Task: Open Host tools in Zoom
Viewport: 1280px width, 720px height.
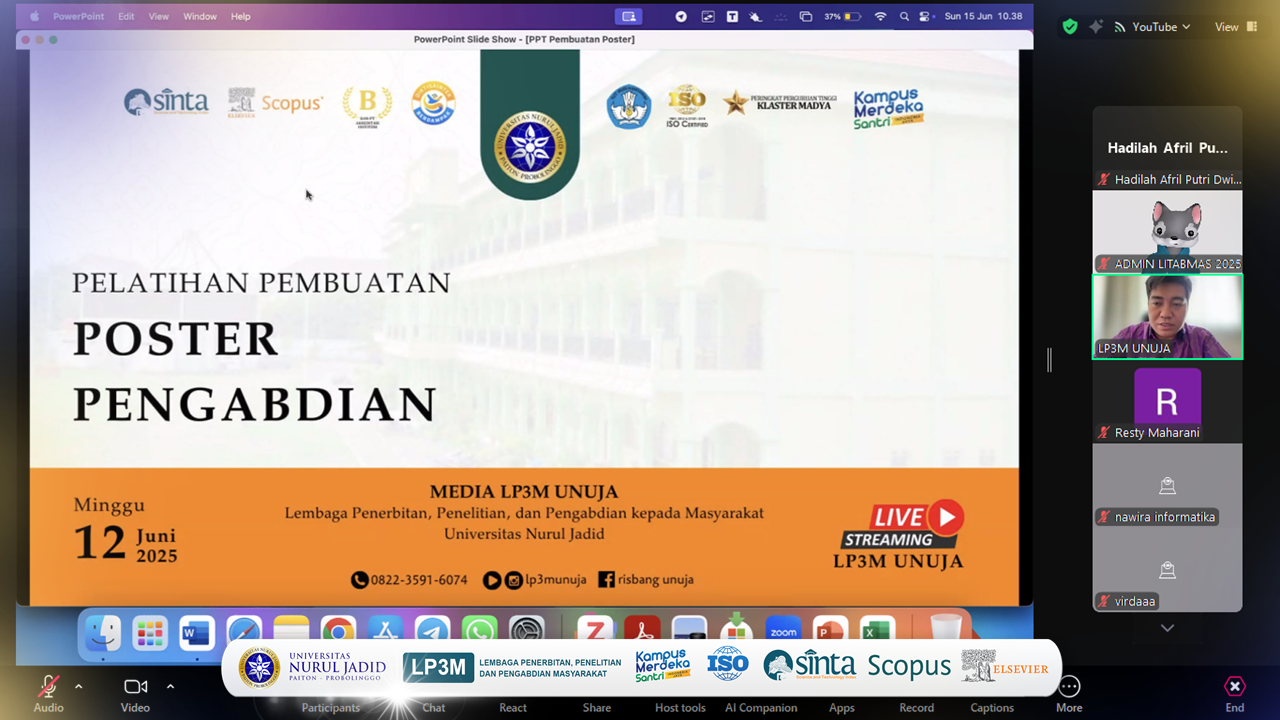Action: (x=680, y=707)
